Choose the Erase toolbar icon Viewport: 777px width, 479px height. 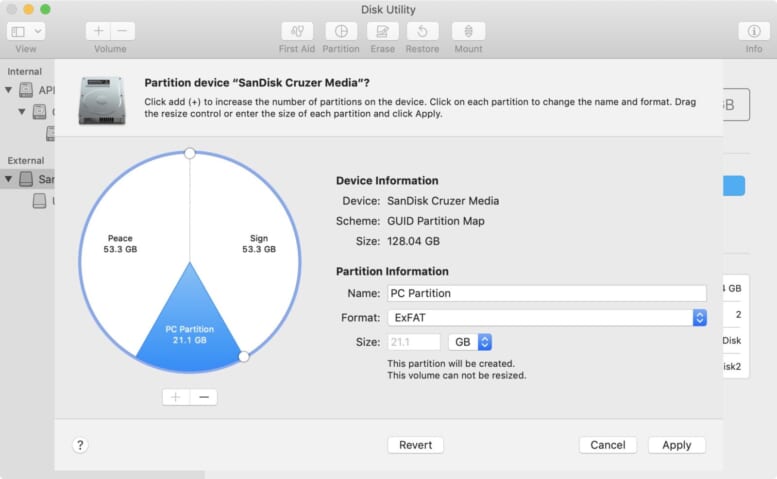(x=383, y=31)
